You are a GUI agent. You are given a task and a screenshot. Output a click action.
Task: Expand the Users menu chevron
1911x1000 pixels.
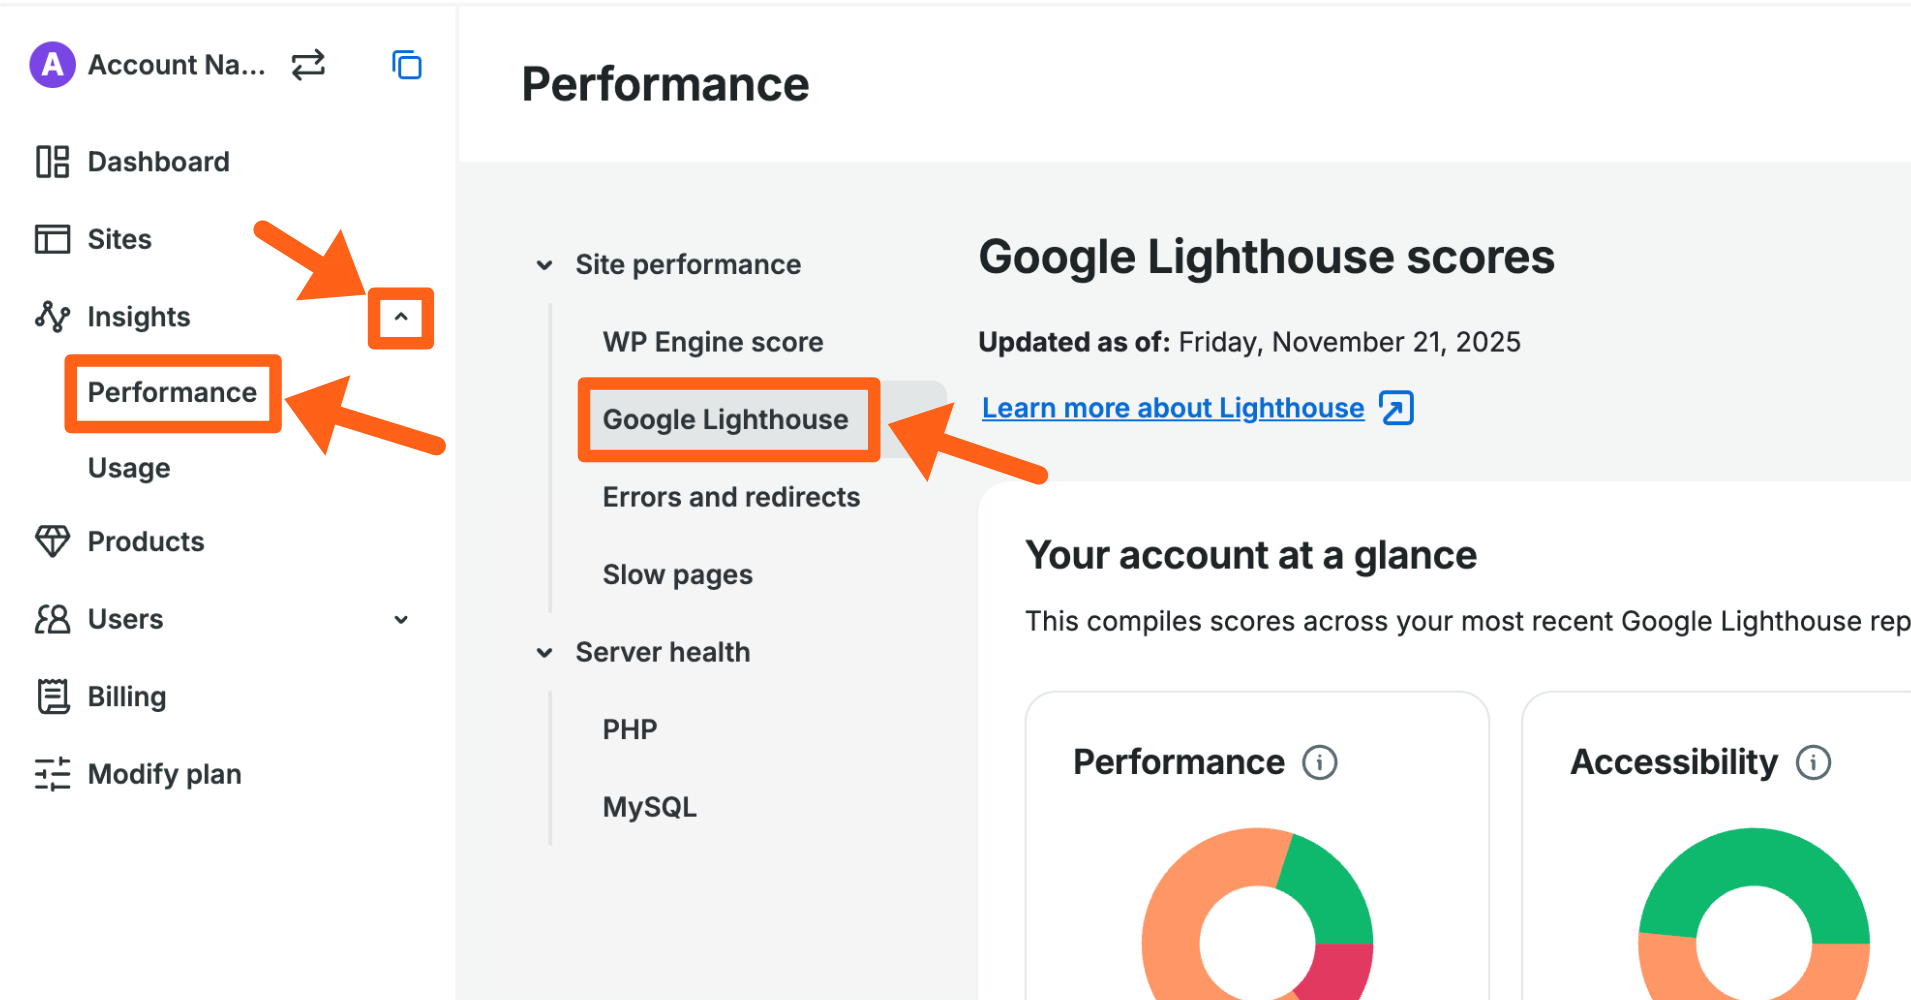[401, 620]
